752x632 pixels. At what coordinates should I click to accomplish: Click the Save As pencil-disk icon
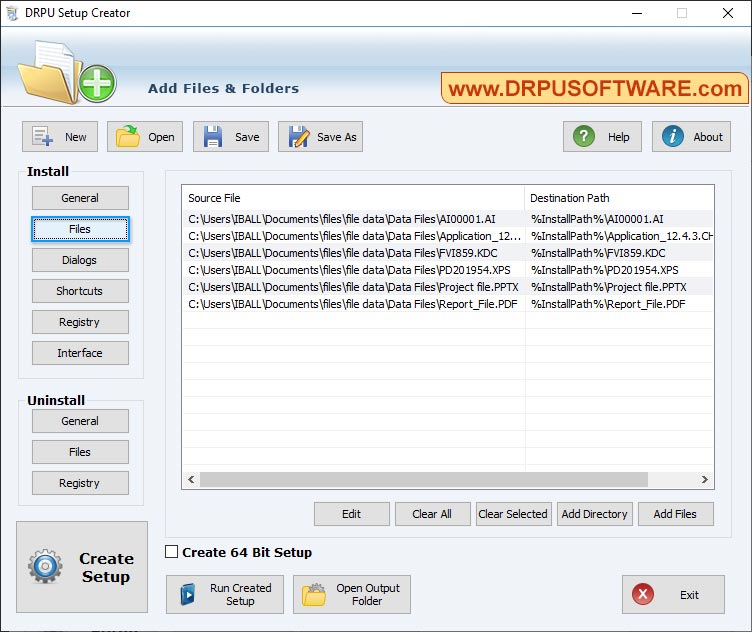tap(298, 137)
